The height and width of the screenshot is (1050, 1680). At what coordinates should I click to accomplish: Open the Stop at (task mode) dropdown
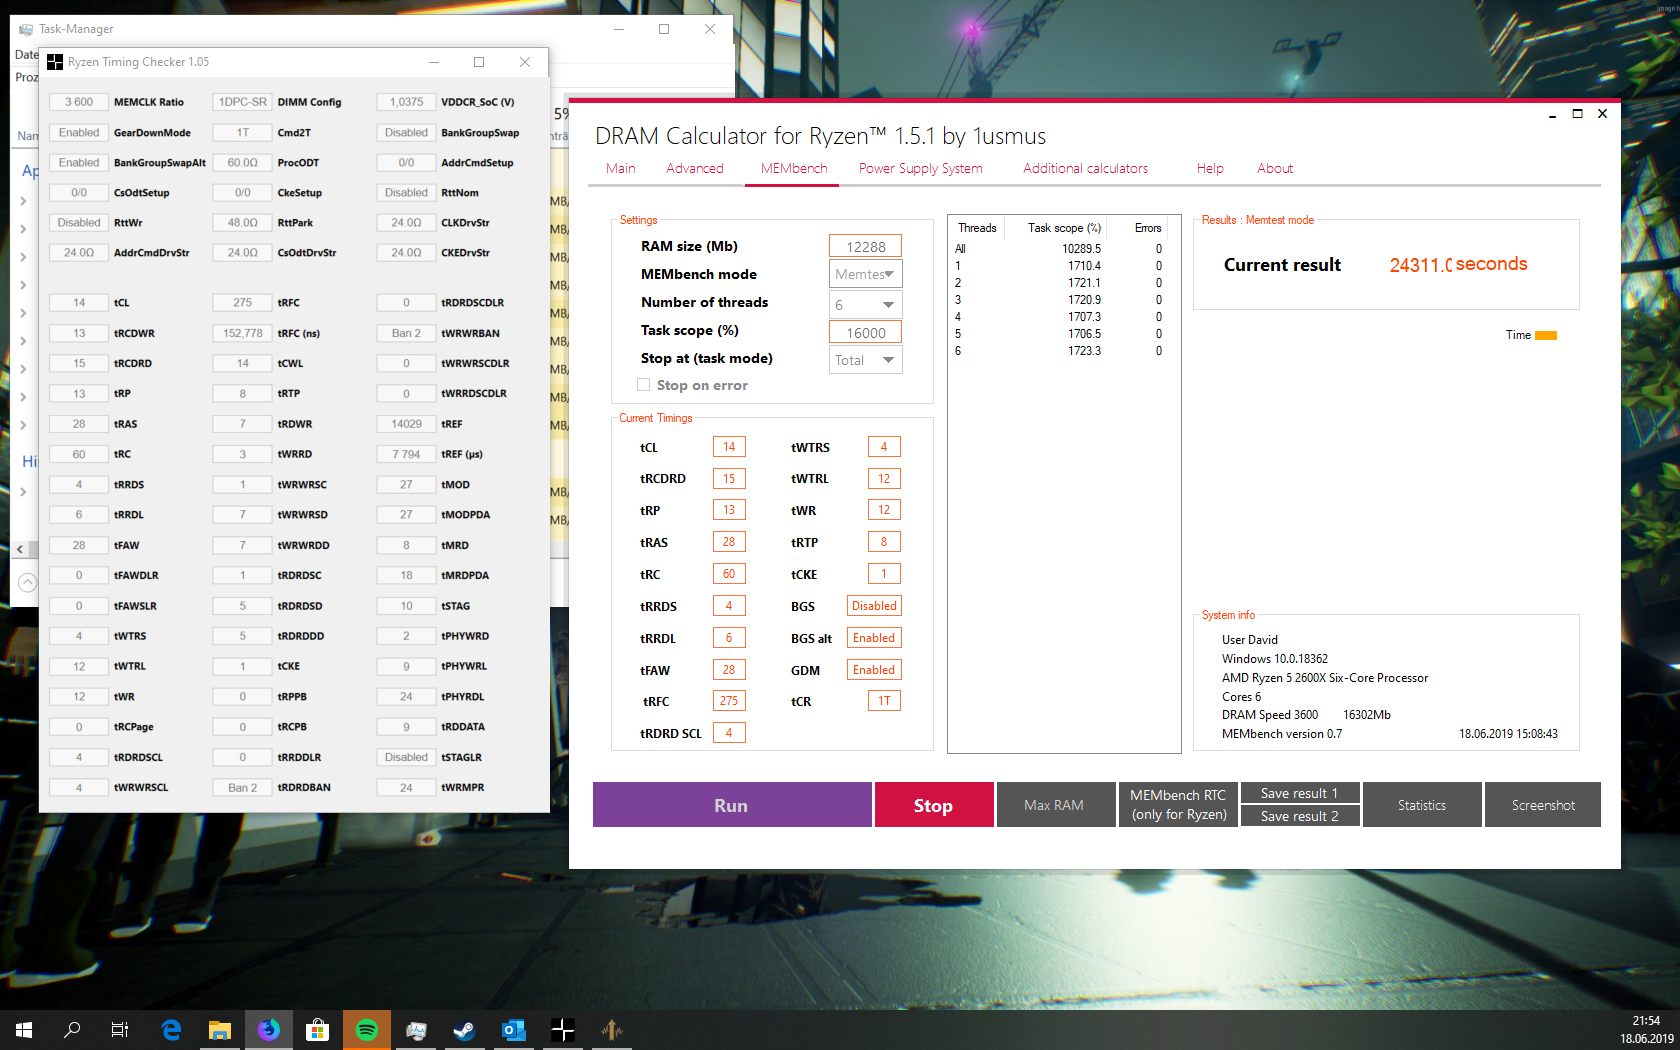[866, 360]
